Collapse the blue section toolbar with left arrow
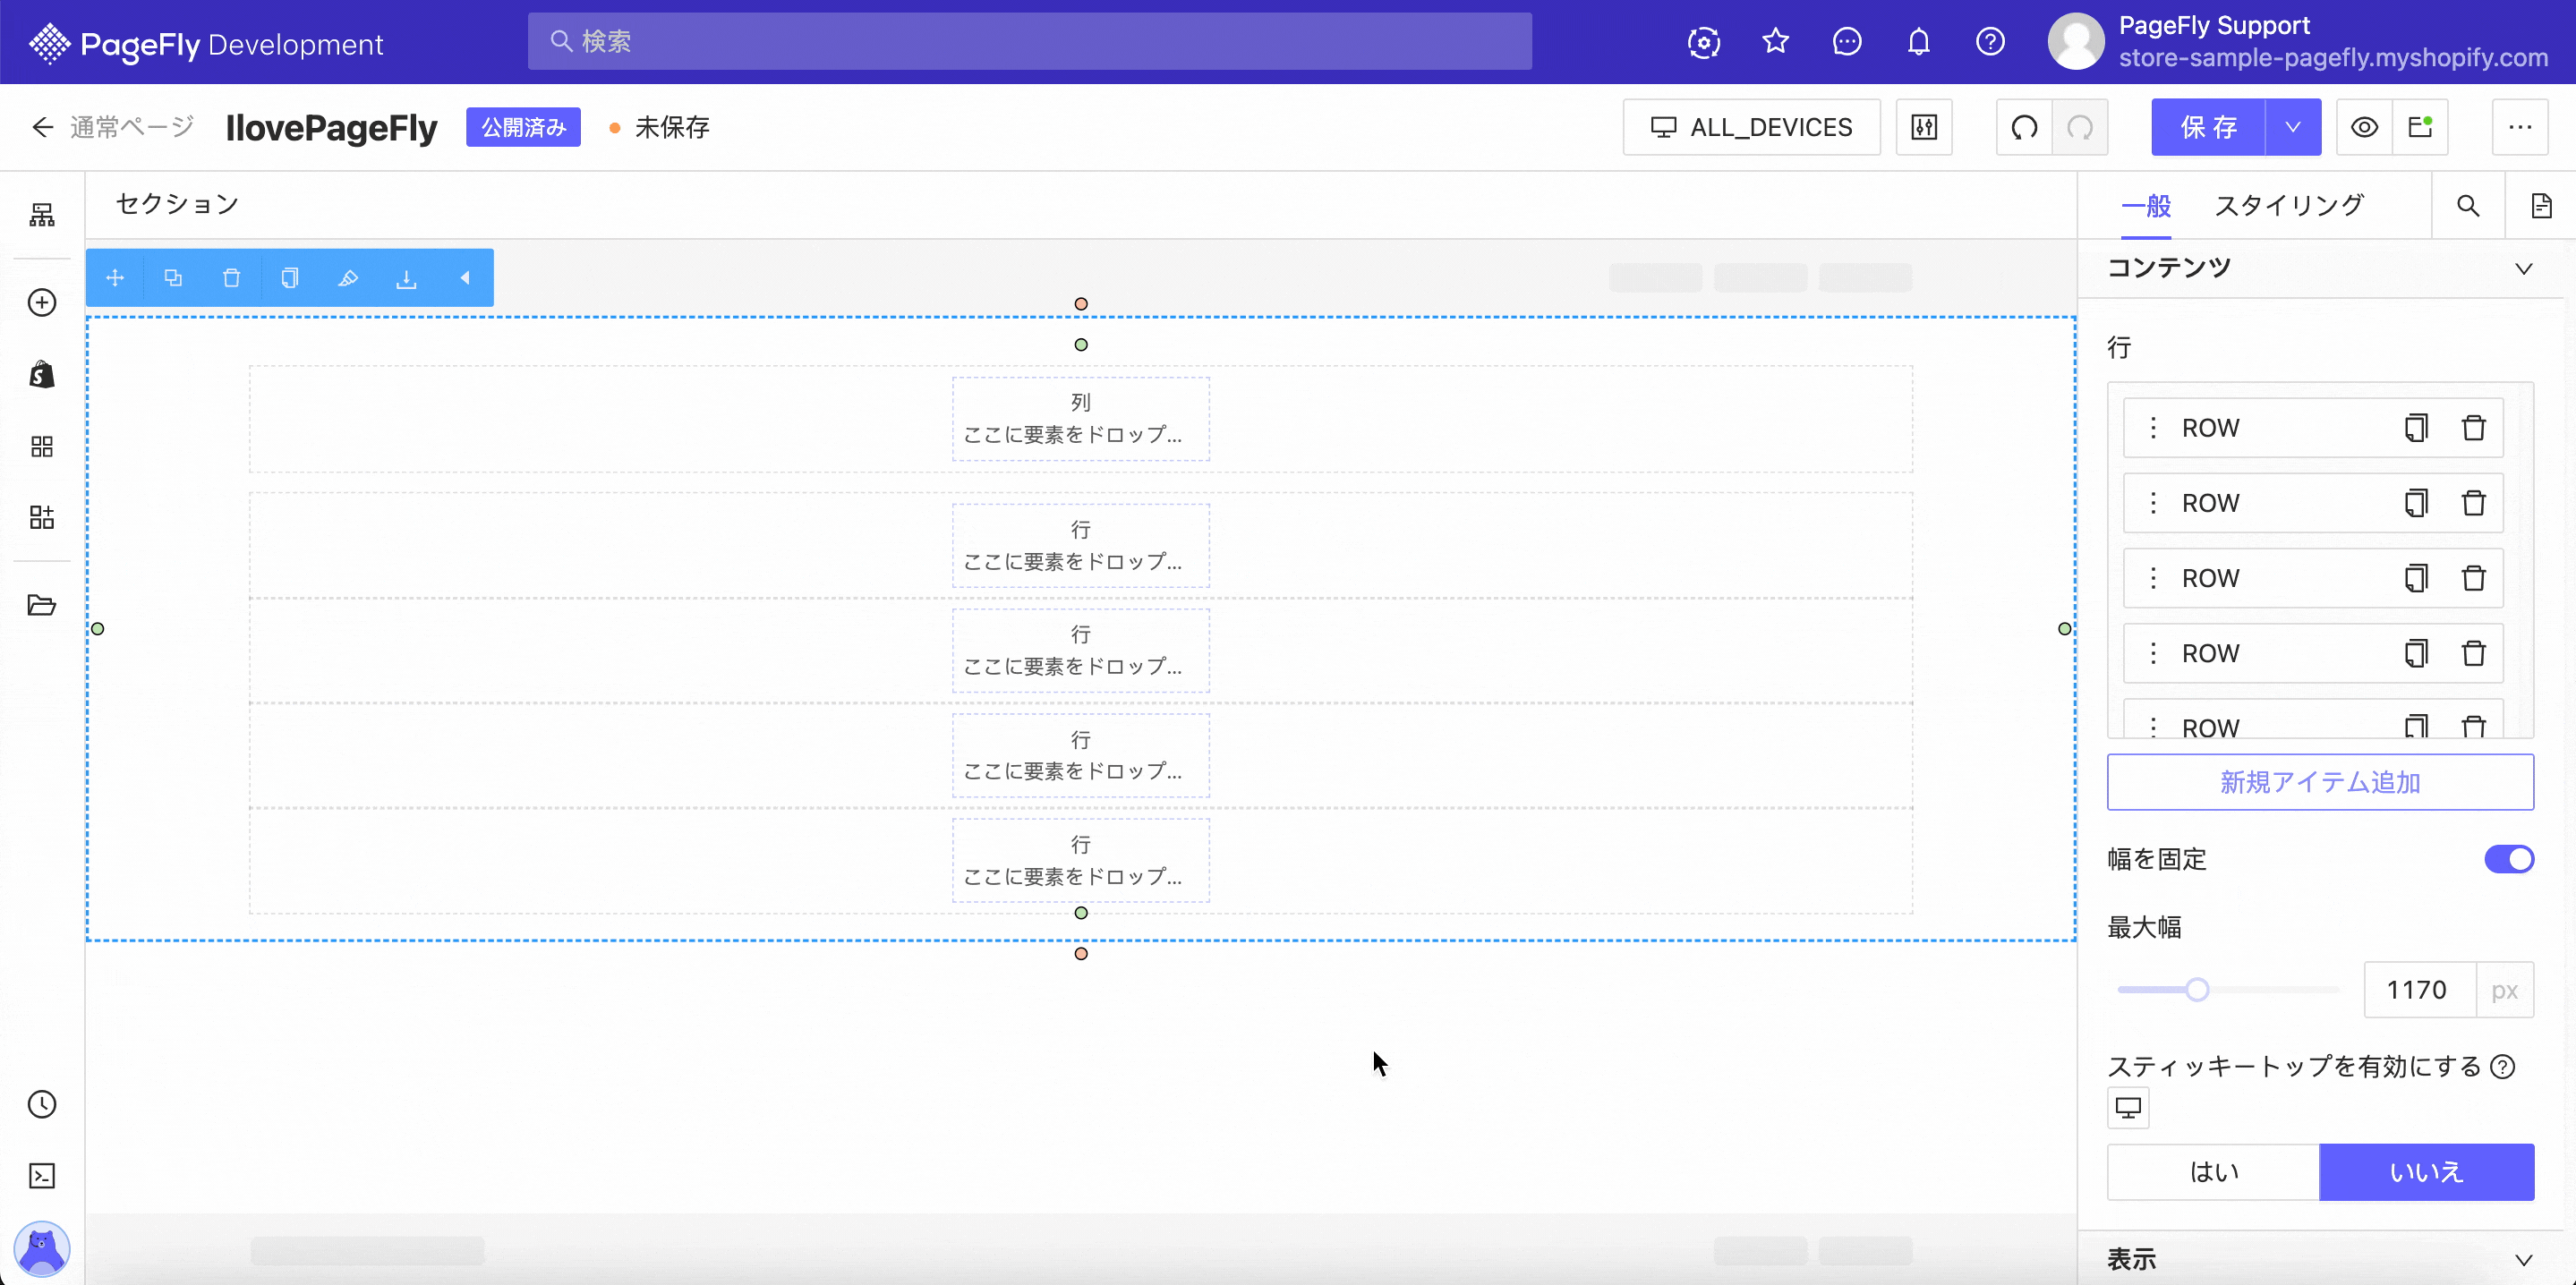2576x1285 pixels. click(x=465, y=278)
